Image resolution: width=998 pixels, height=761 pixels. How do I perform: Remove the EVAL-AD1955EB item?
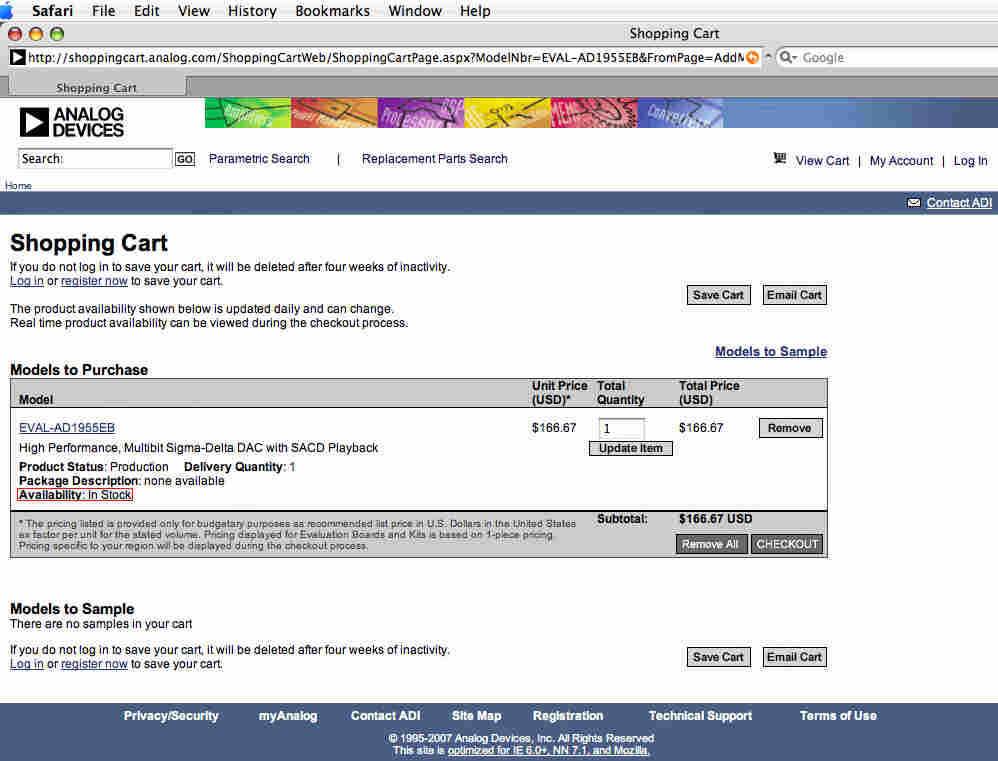tap(791, 428)
